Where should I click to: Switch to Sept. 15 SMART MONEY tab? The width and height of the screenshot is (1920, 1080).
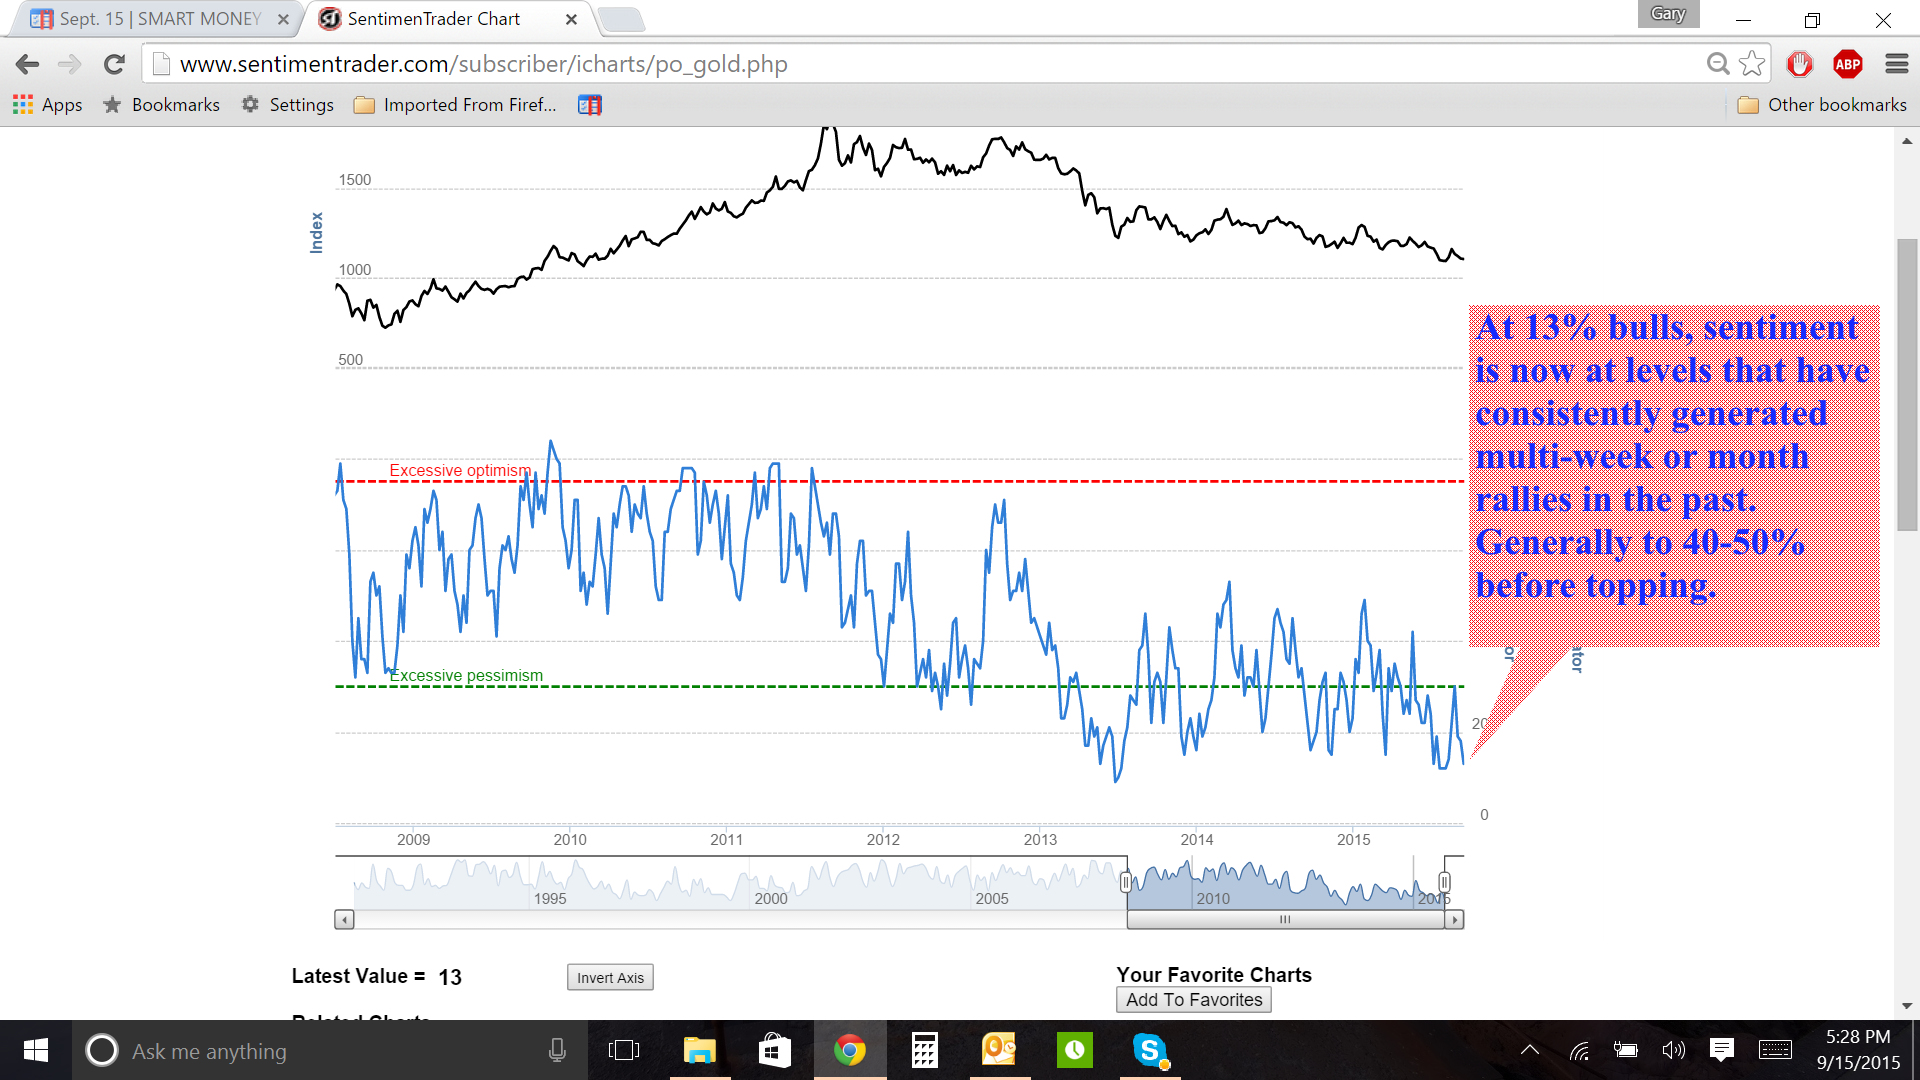coord(160,19)
